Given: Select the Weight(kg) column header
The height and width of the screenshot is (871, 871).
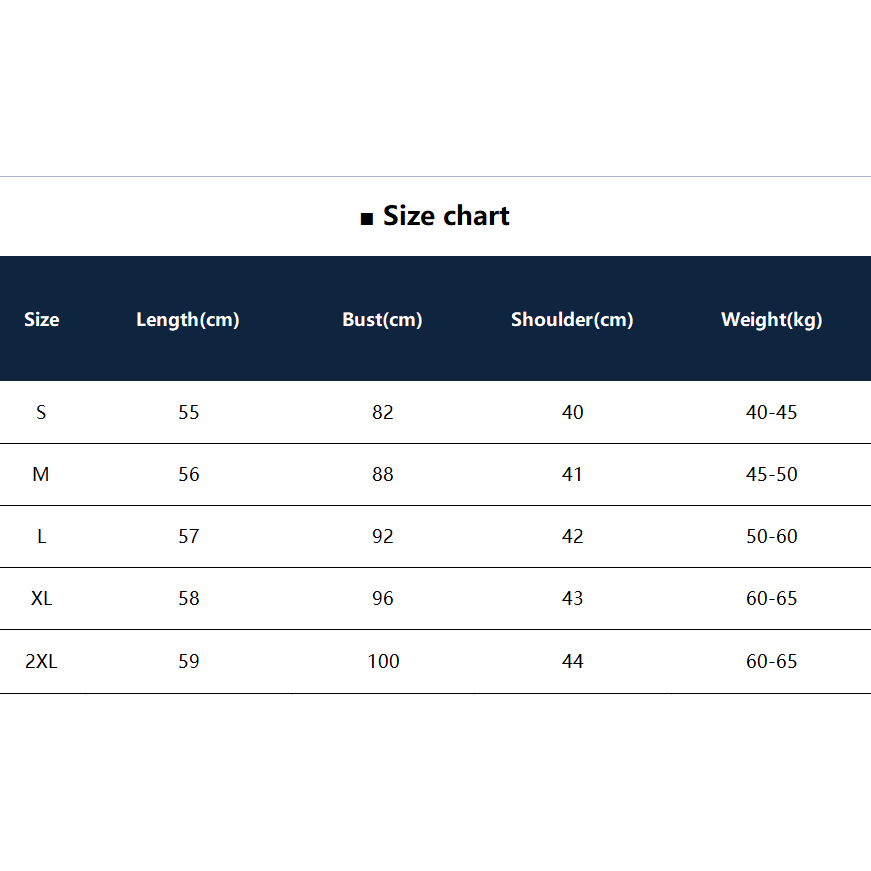Looking at the screenshot, I should pyautogui.click(x=771, y=320).
